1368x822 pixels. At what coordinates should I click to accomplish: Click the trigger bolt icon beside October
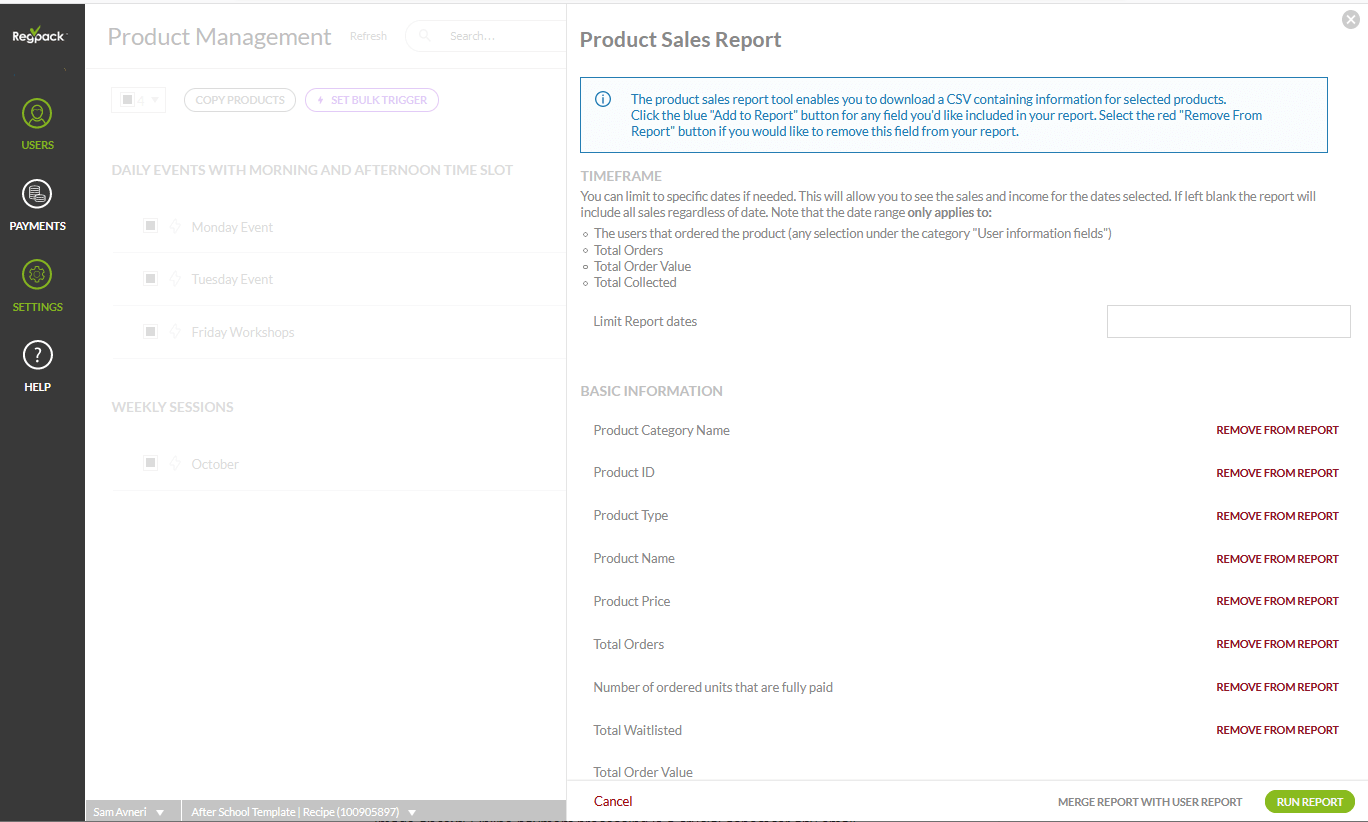tap(175, 464)
